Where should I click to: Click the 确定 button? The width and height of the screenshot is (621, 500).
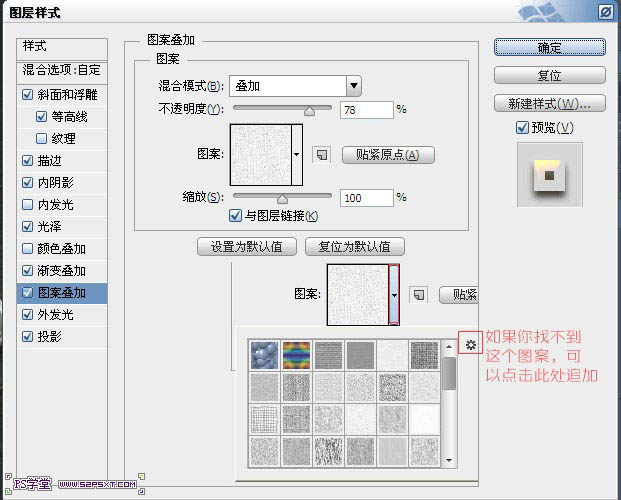tap(549, 47)
